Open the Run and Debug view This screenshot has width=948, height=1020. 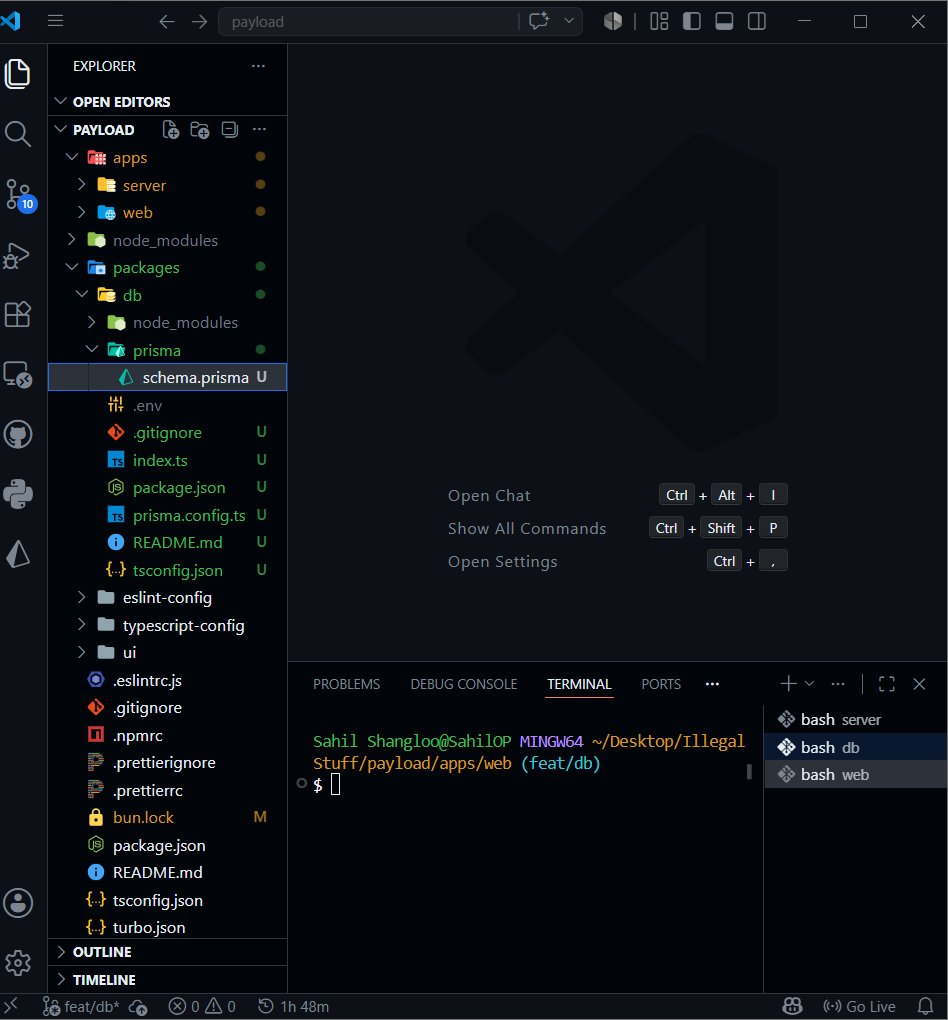(x=18, y=255)
